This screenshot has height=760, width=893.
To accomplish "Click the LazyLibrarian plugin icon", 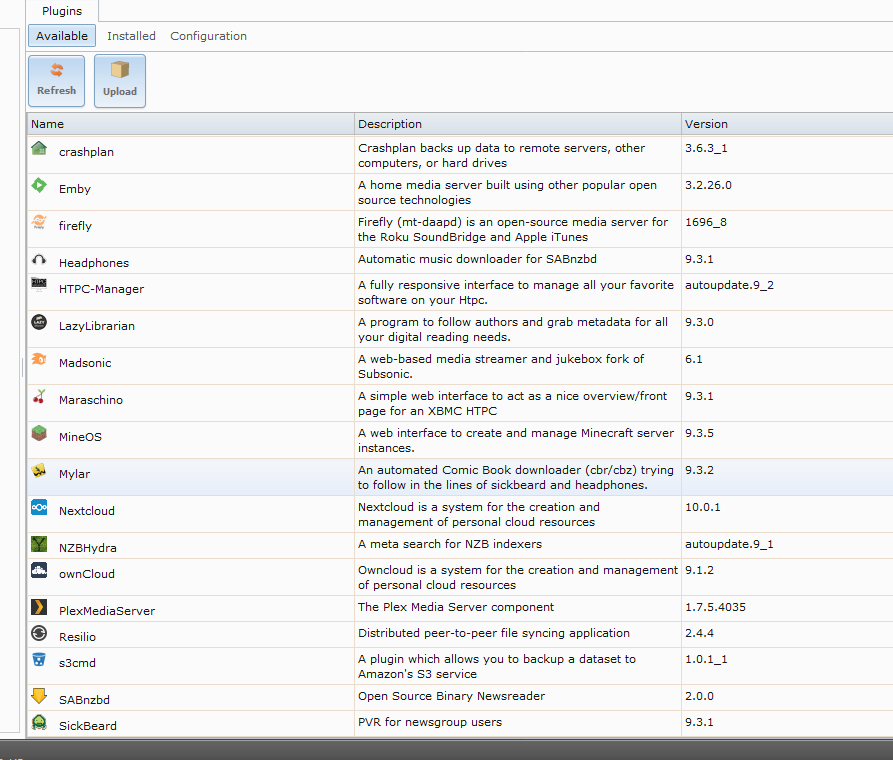I will 39,322.
